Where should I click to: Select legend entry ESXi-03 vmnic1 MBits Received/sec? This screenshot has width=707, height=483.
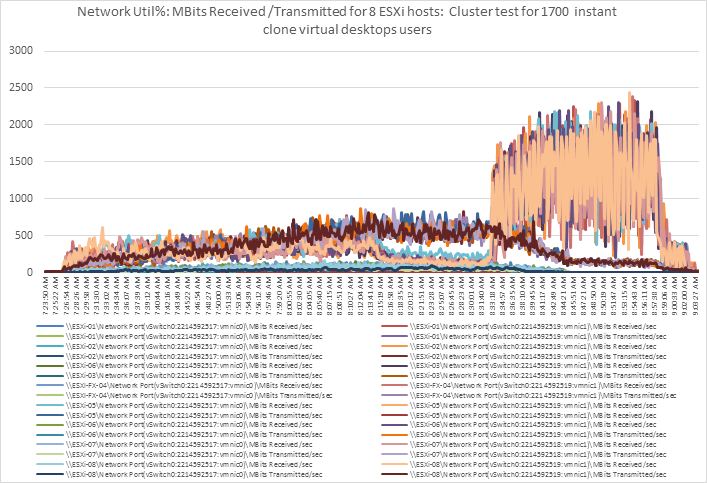point(519,366)
